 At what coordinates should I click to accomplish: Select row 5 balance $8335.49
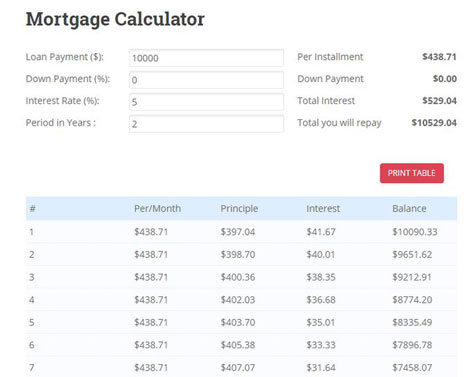coord(412,322)
